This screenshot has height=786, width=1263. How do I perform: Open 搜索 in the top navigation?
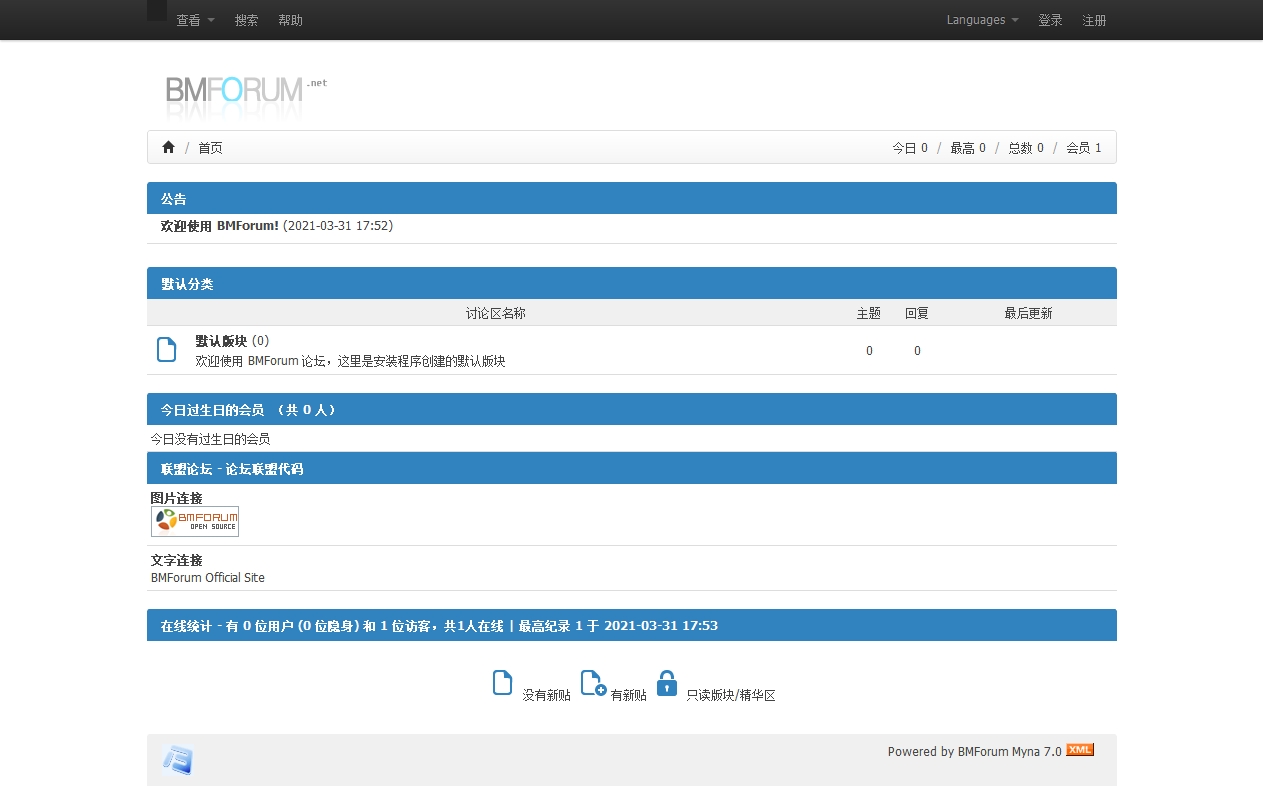[246, 20]
